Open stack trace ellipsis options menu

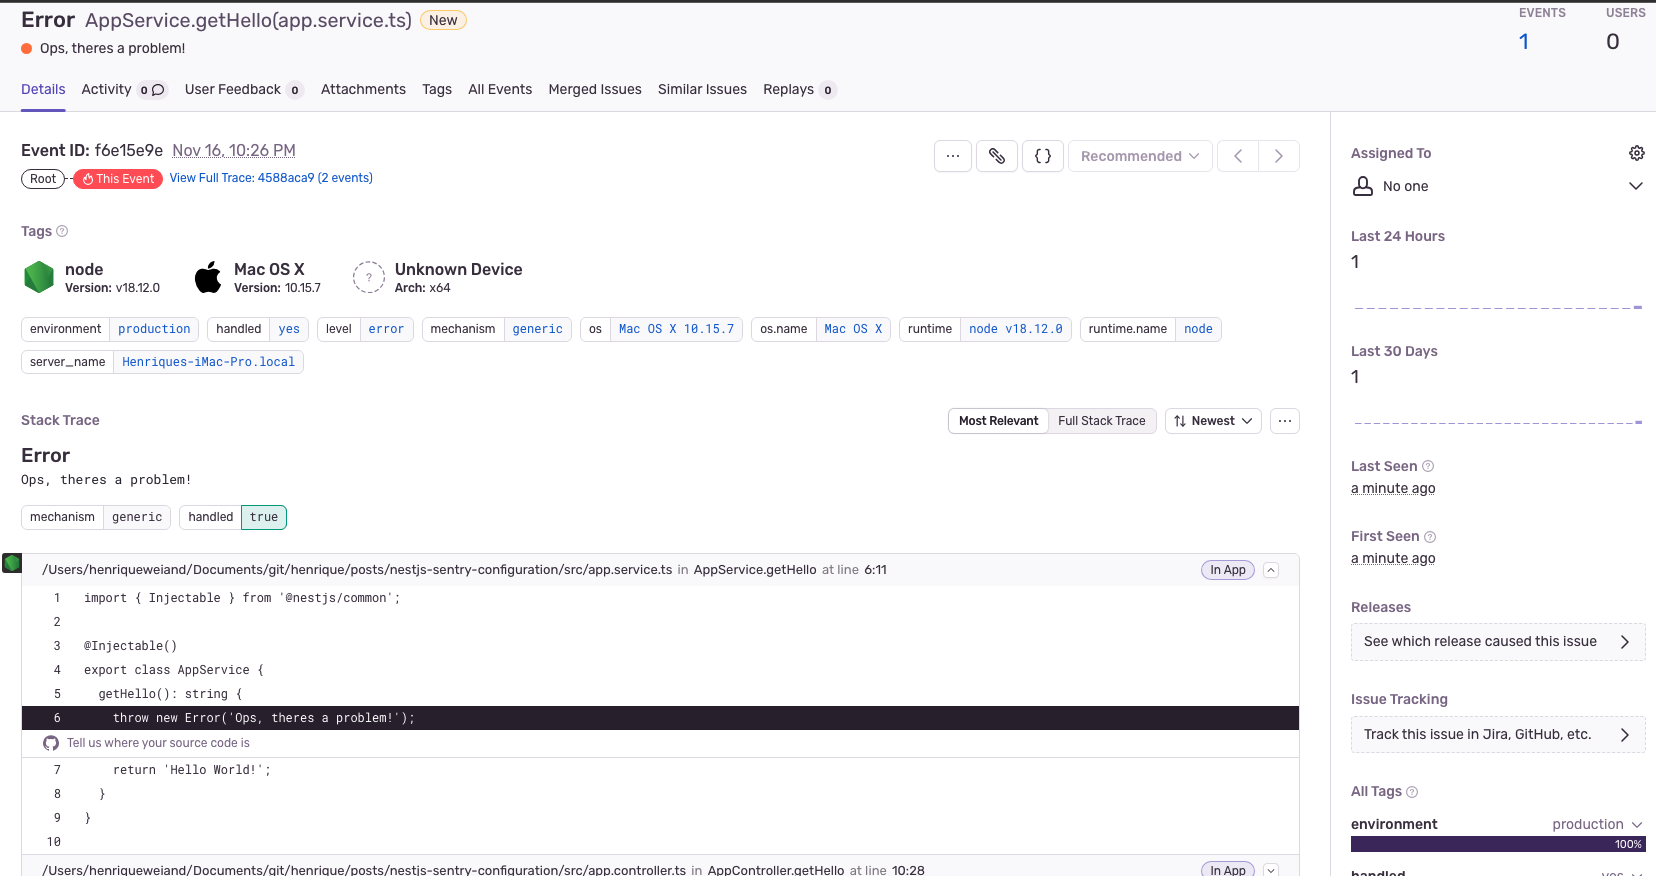(1285, 421)
